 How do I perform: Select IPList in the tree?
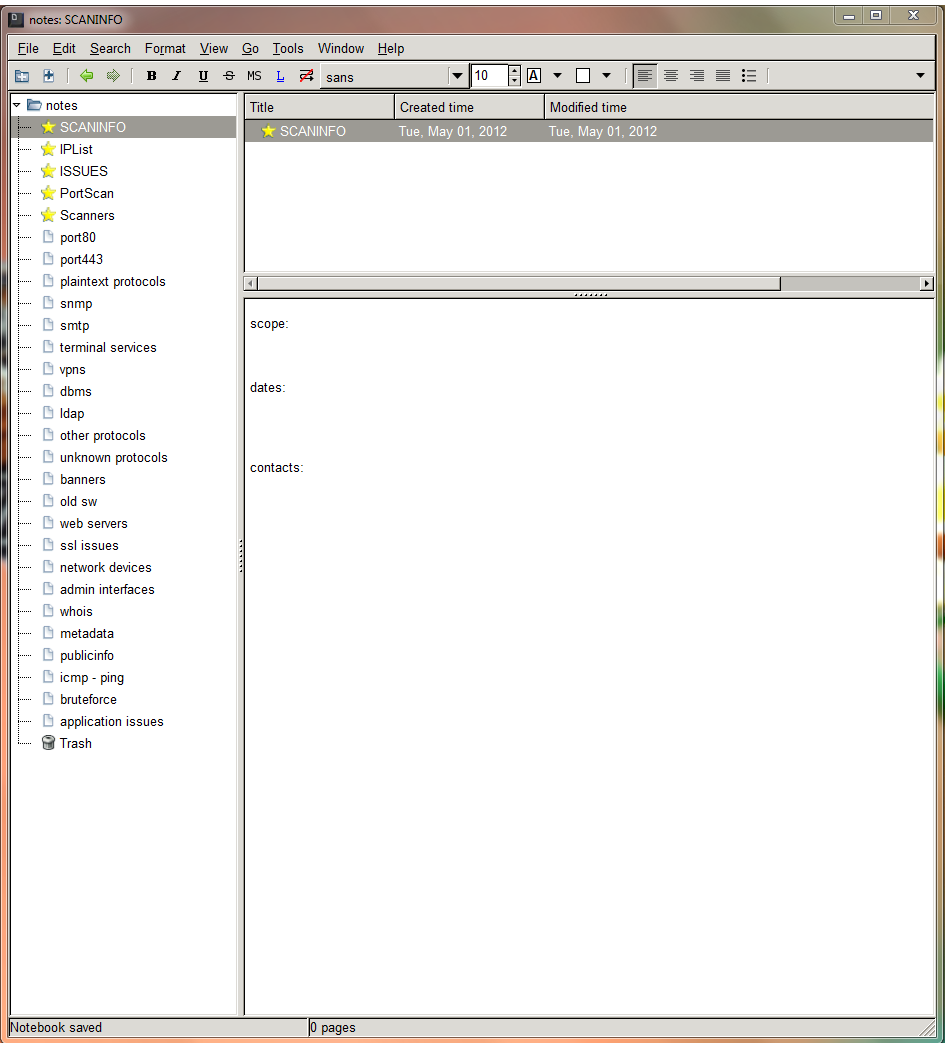pos(76,149)
